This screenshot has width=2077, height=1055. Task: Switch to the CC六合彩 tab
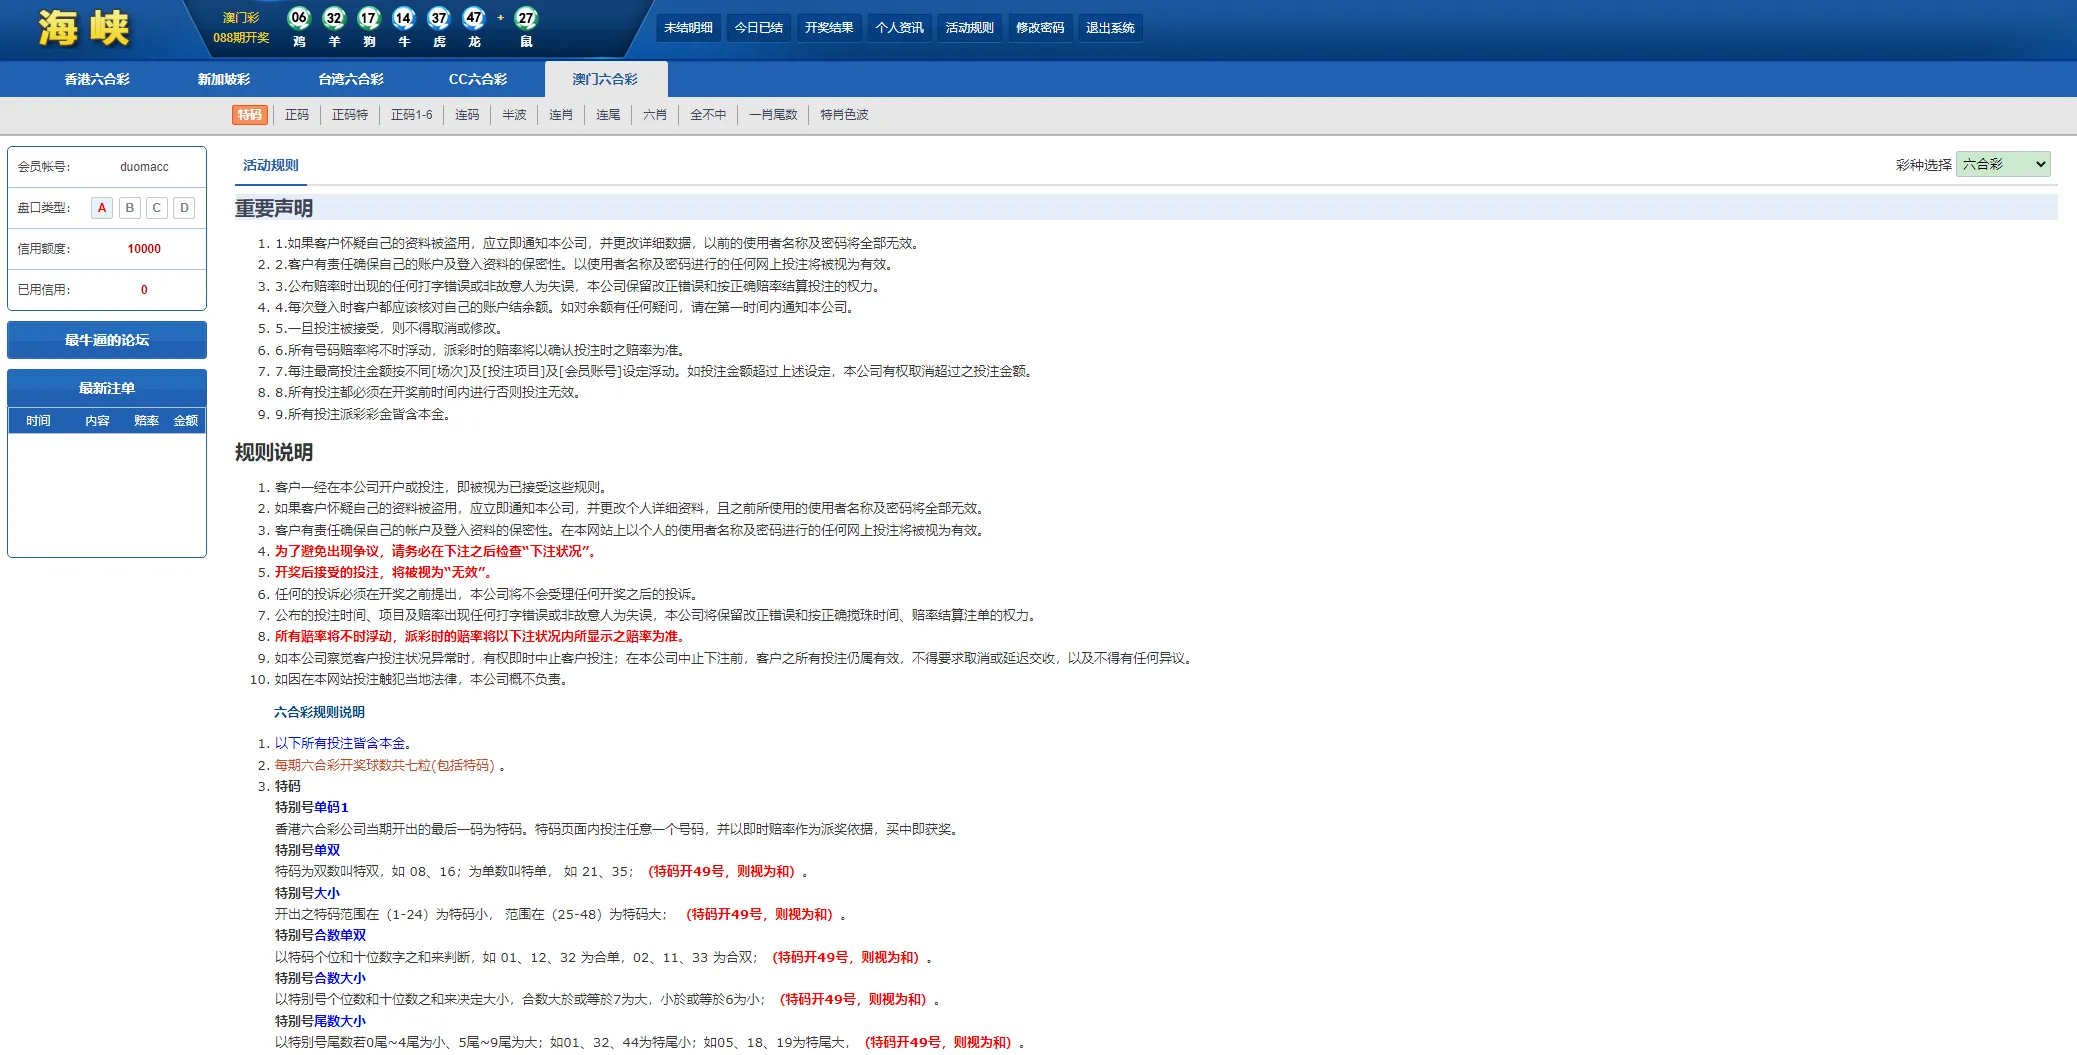(x=477, y=78)
